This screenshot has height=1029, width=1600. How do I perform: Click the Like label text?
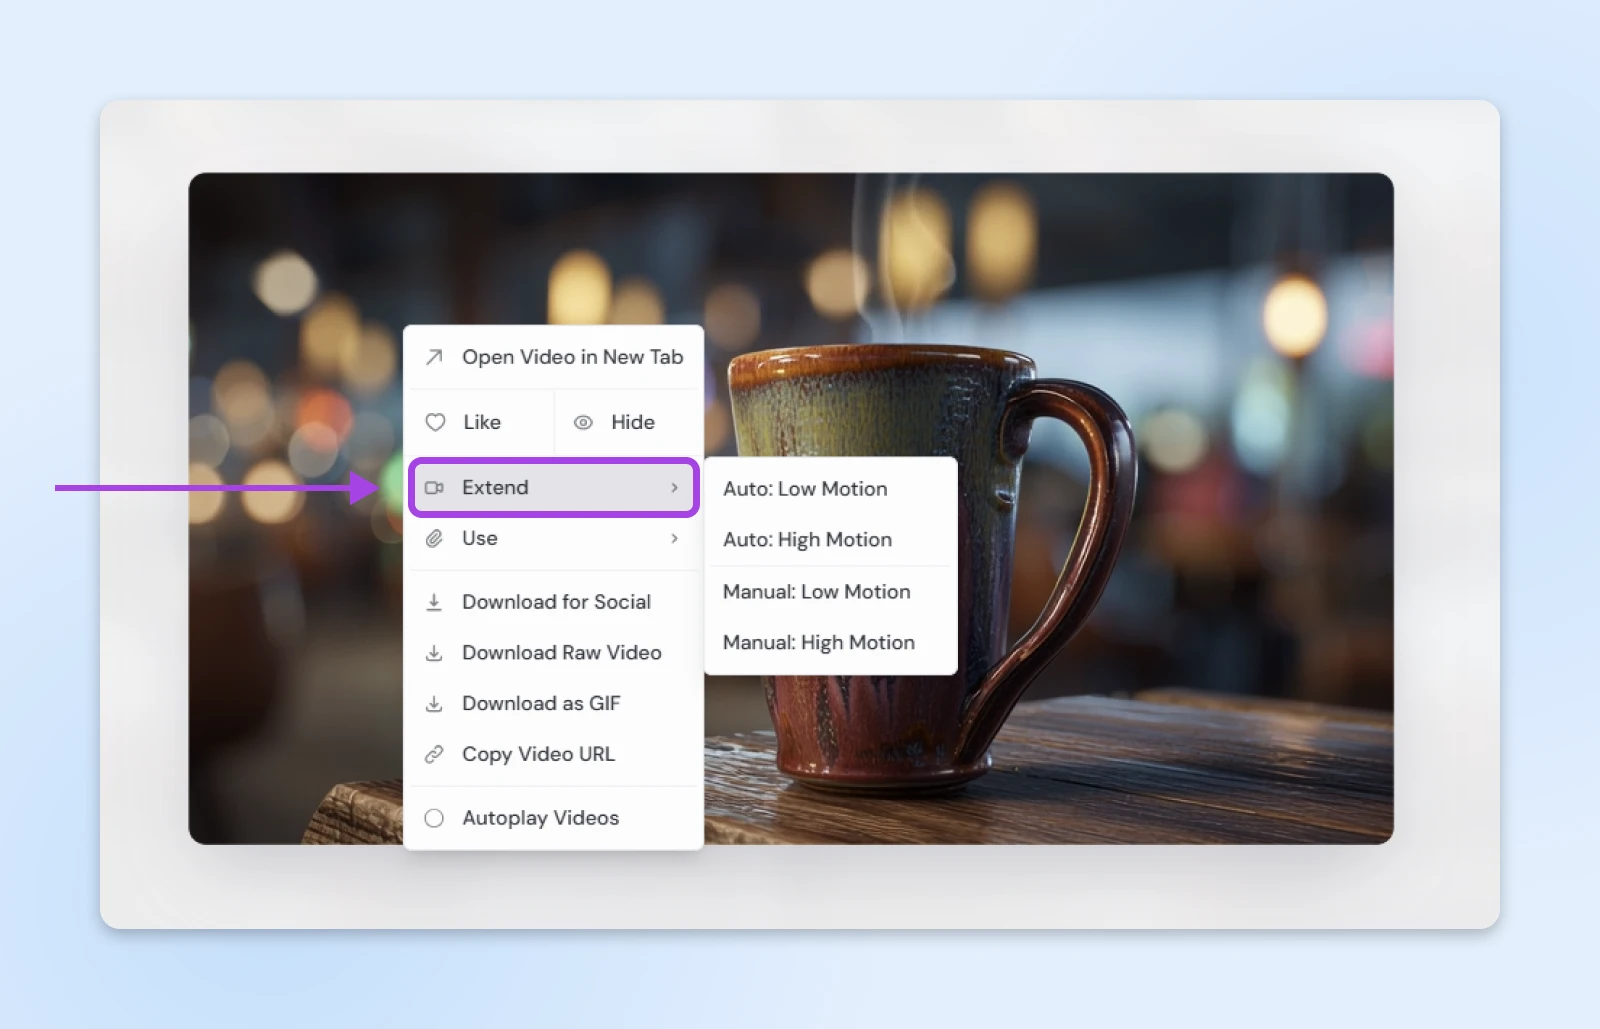[x=482, y=422]
